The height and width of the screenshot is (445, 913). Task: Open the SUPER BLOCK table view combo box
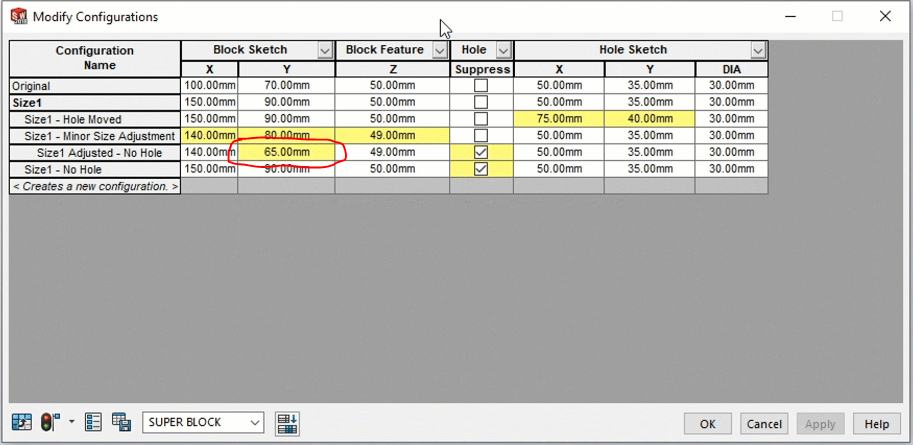coord(203,423)
